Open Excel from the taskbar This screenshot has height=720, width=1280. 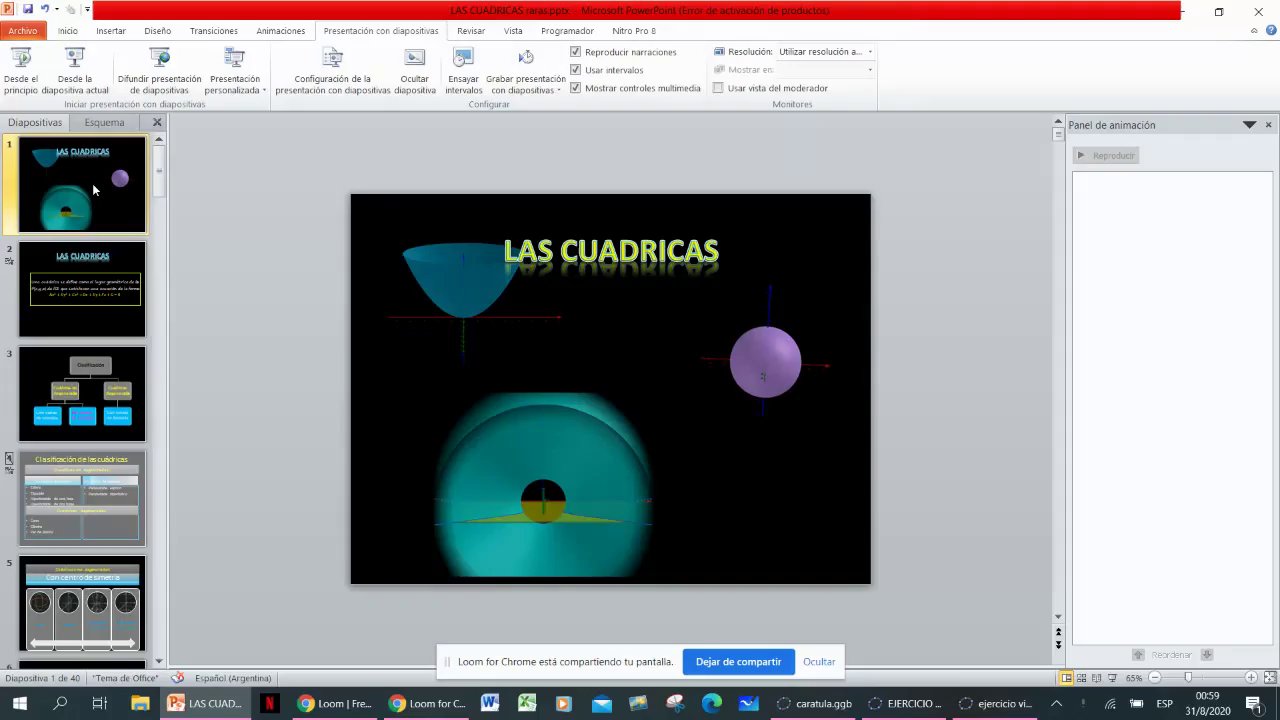click(x=527, y=703)
